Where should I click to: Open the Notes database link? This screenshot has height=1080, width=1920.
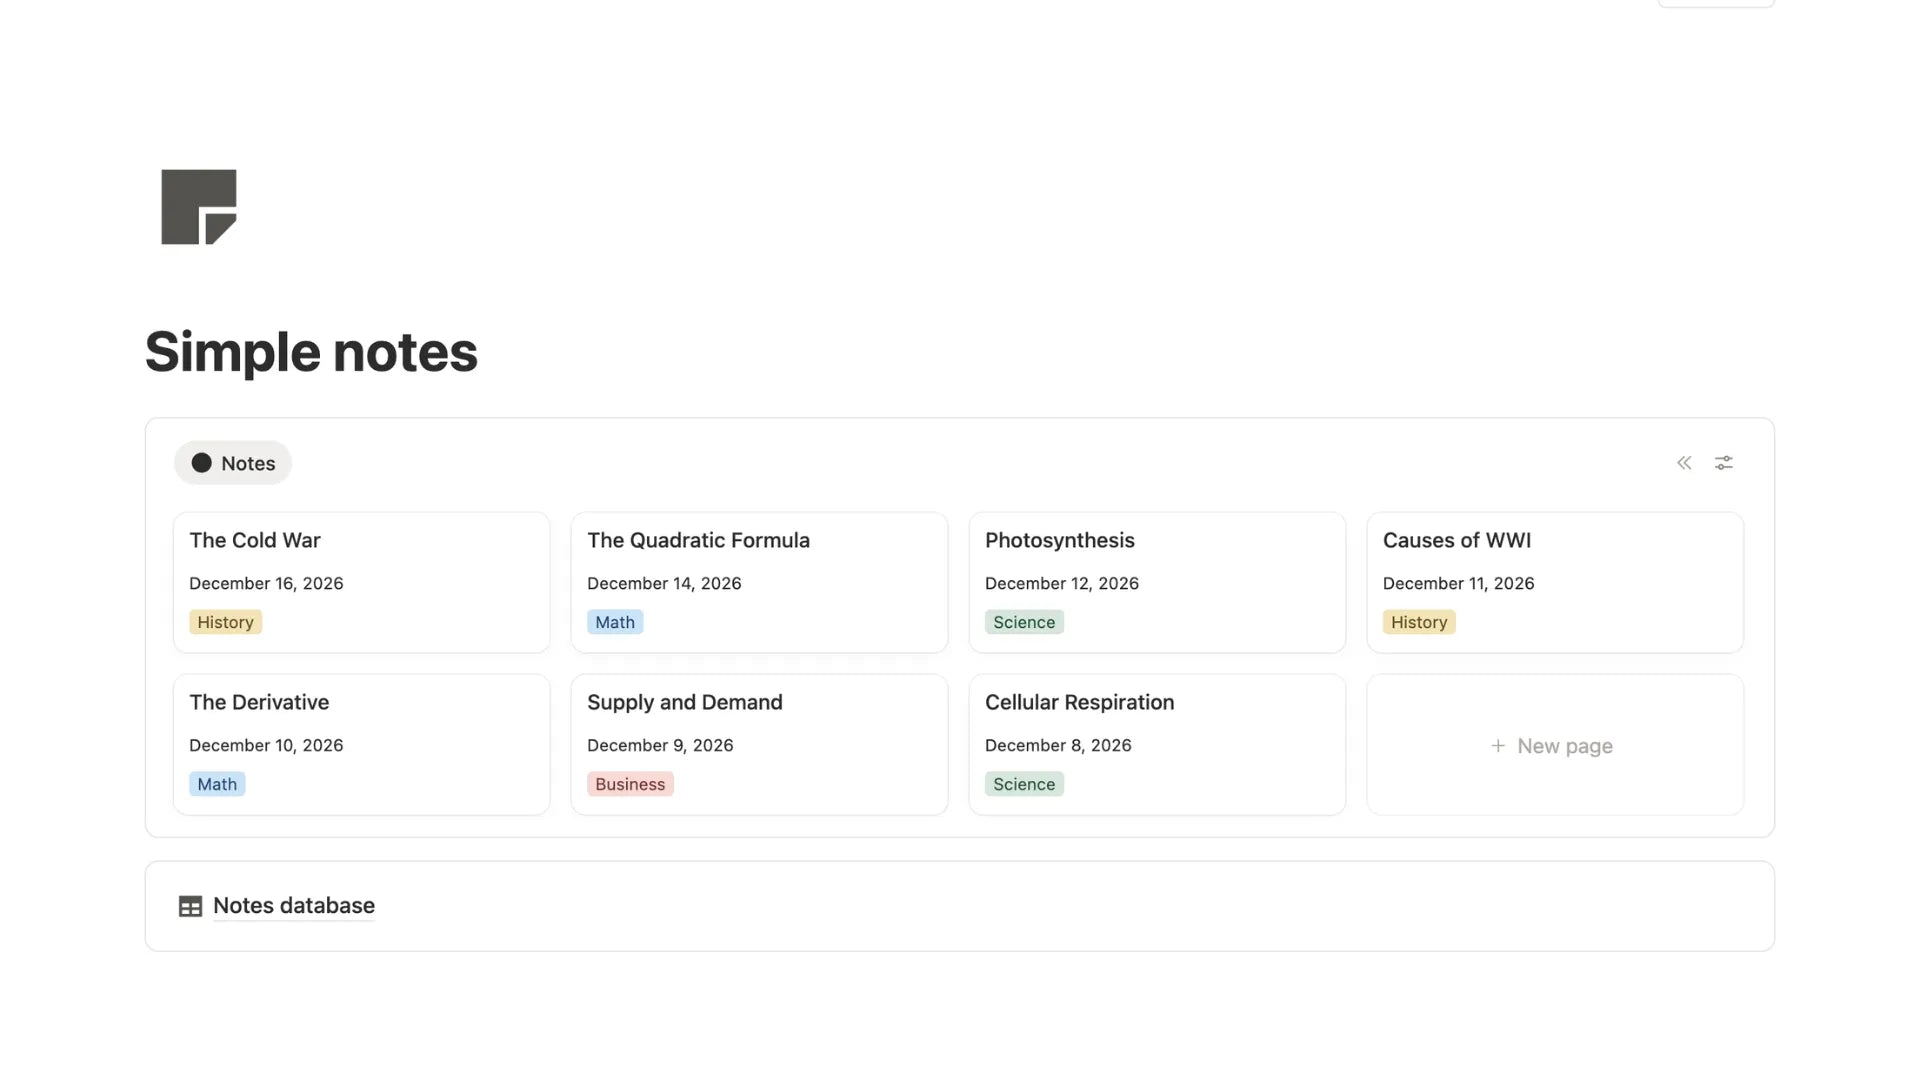pos(294,906)
